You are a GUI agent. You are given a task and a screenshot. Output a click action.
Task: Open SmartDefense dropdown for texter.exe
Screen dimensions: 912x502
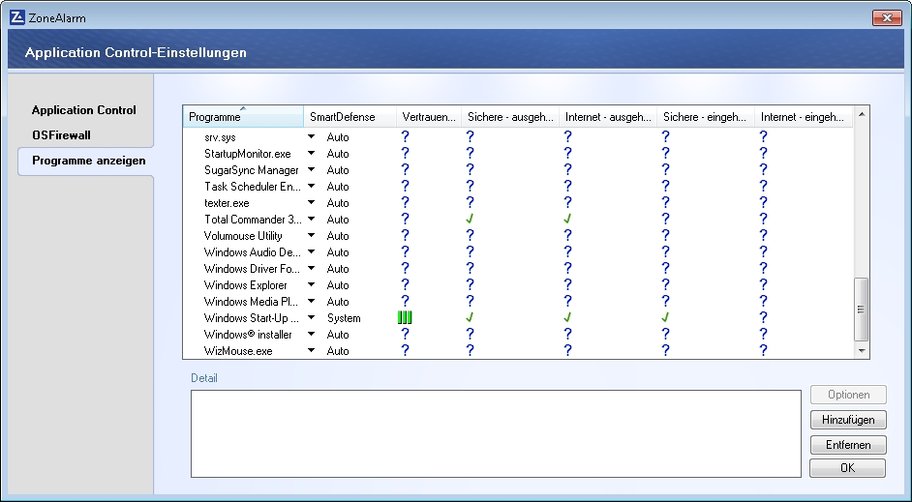pos(311,202)
